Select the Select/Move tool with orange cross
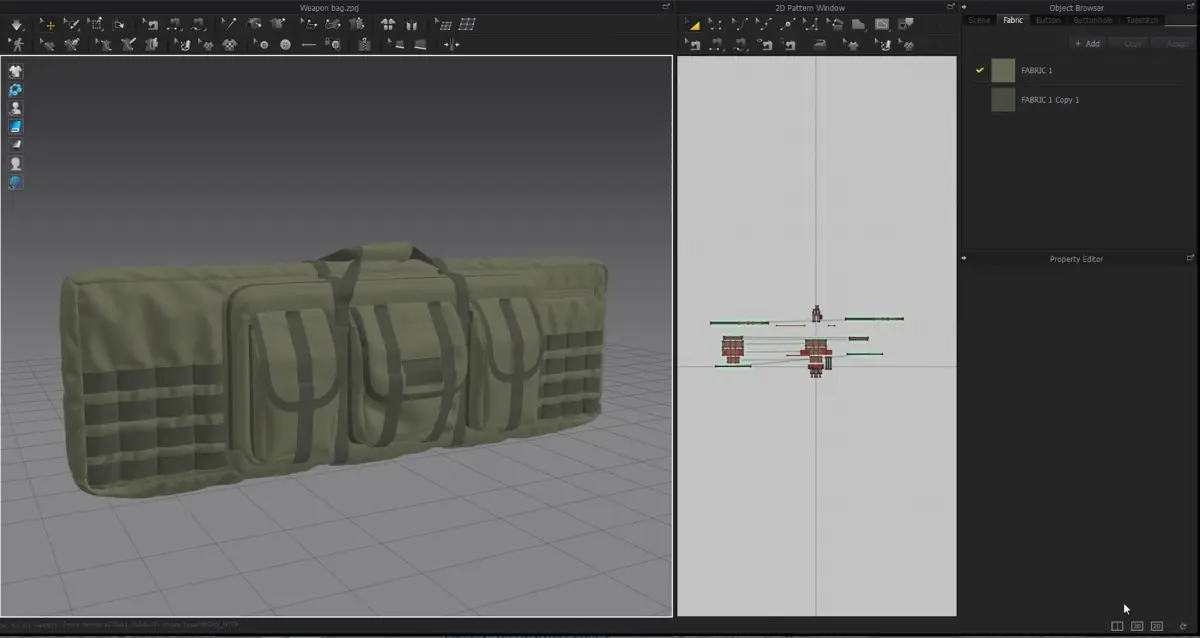The width and height of the screenshot is (1200, 638). pos(48,24)
